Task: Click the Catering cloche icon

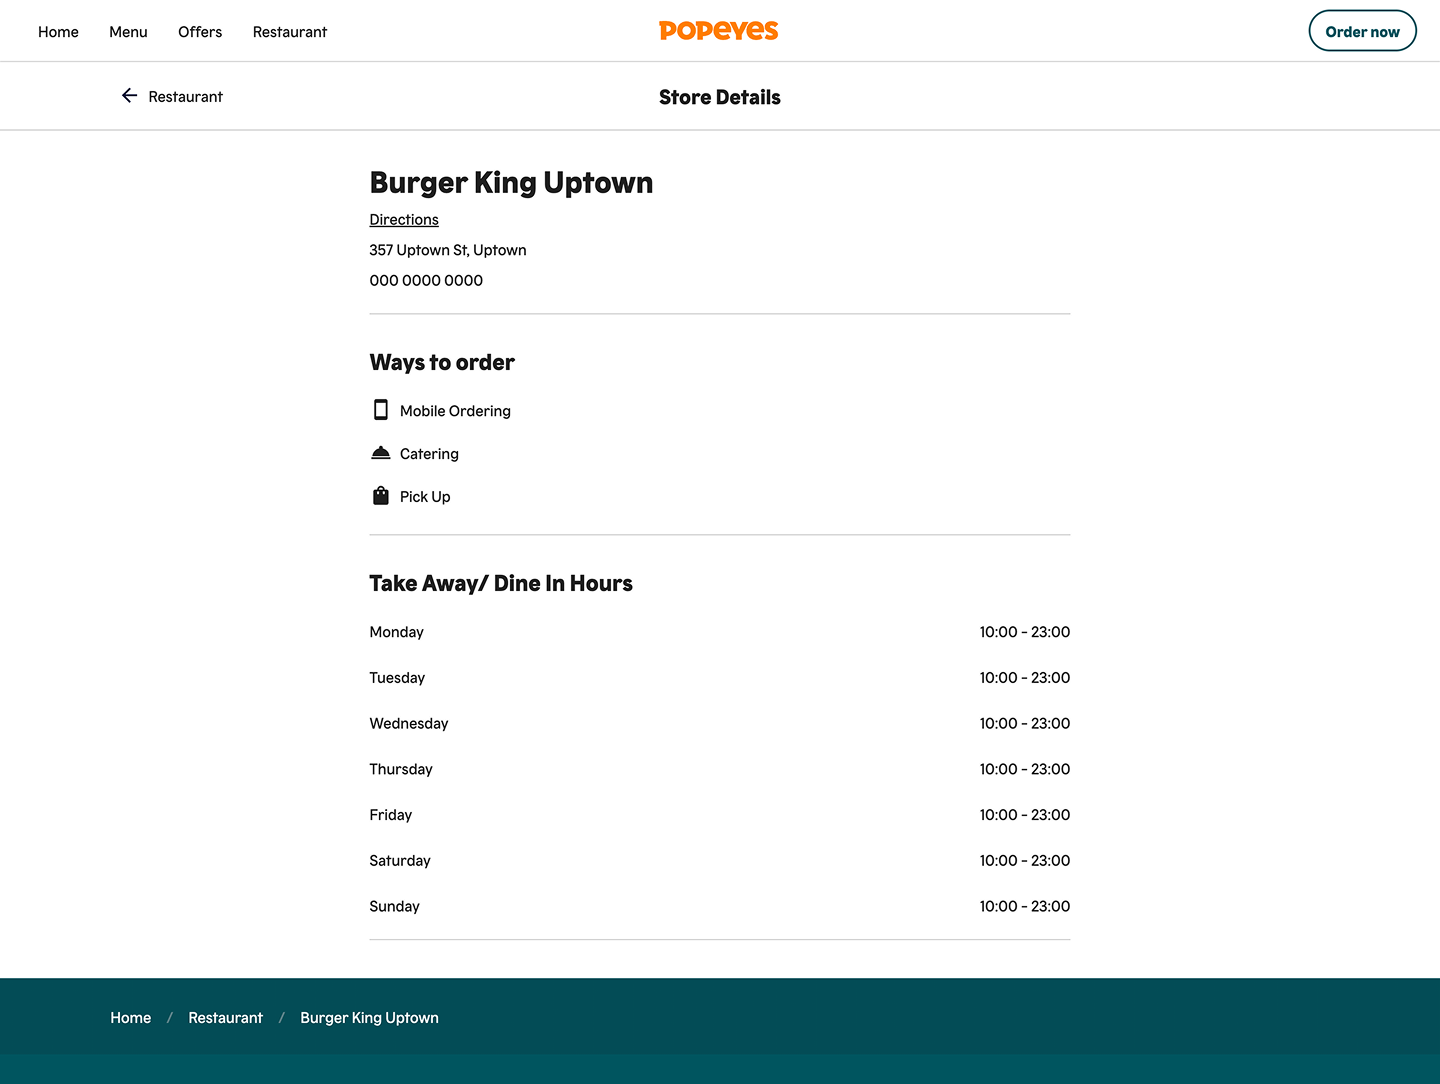Action: (x=380, y=453)
